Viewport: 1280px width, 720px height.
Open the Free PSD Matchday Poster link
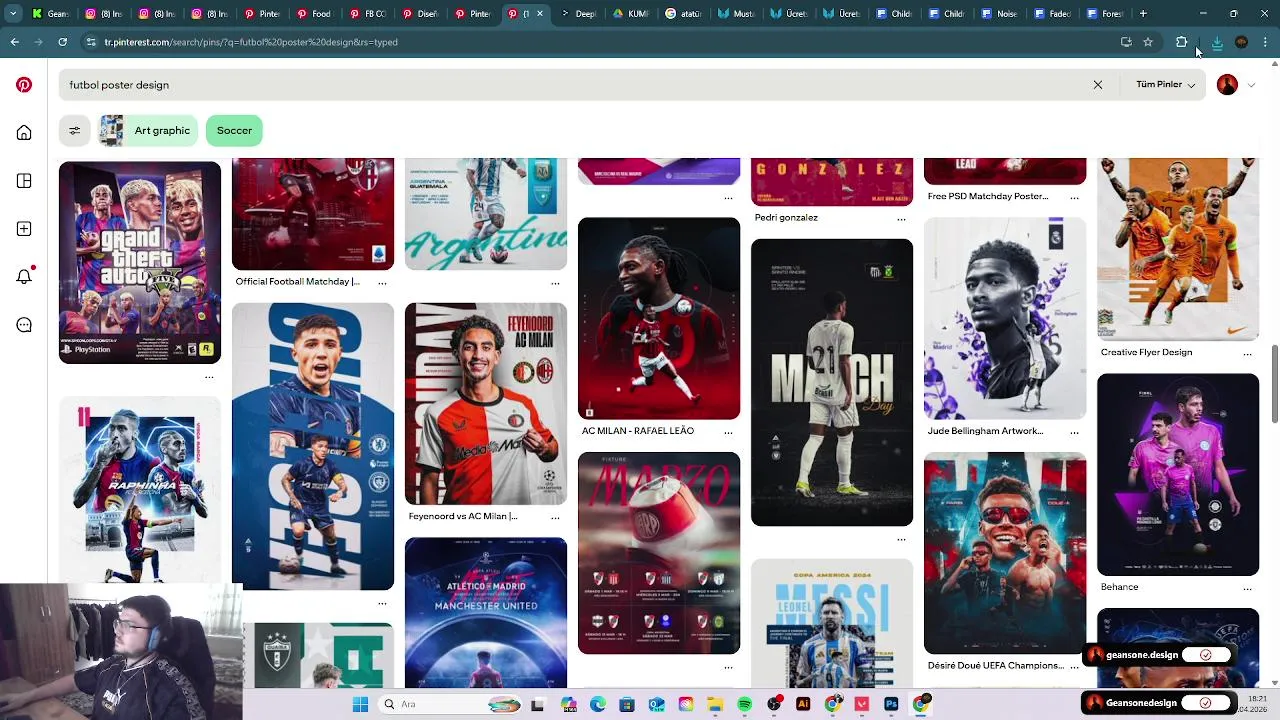tap(988, 197)
